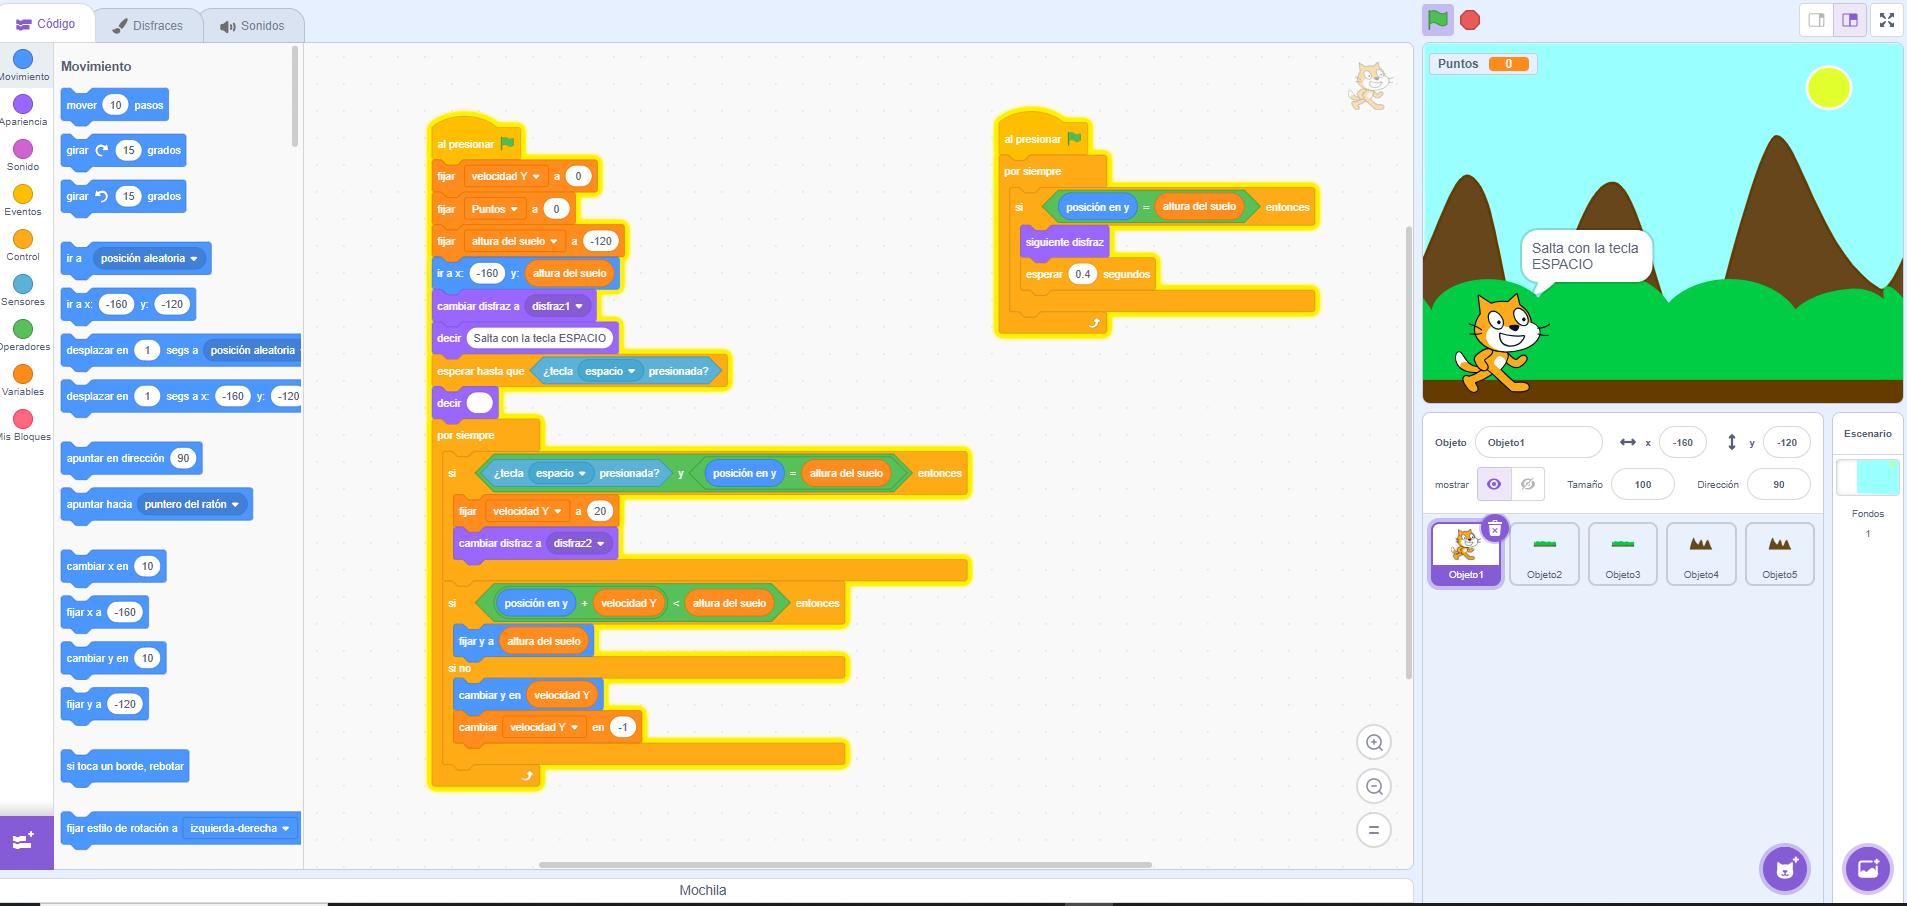Open 'altura del suelo' variable dropdown in fijar block
The image size is (1907, 906).
pyautogui.click(x=515, y=241)
